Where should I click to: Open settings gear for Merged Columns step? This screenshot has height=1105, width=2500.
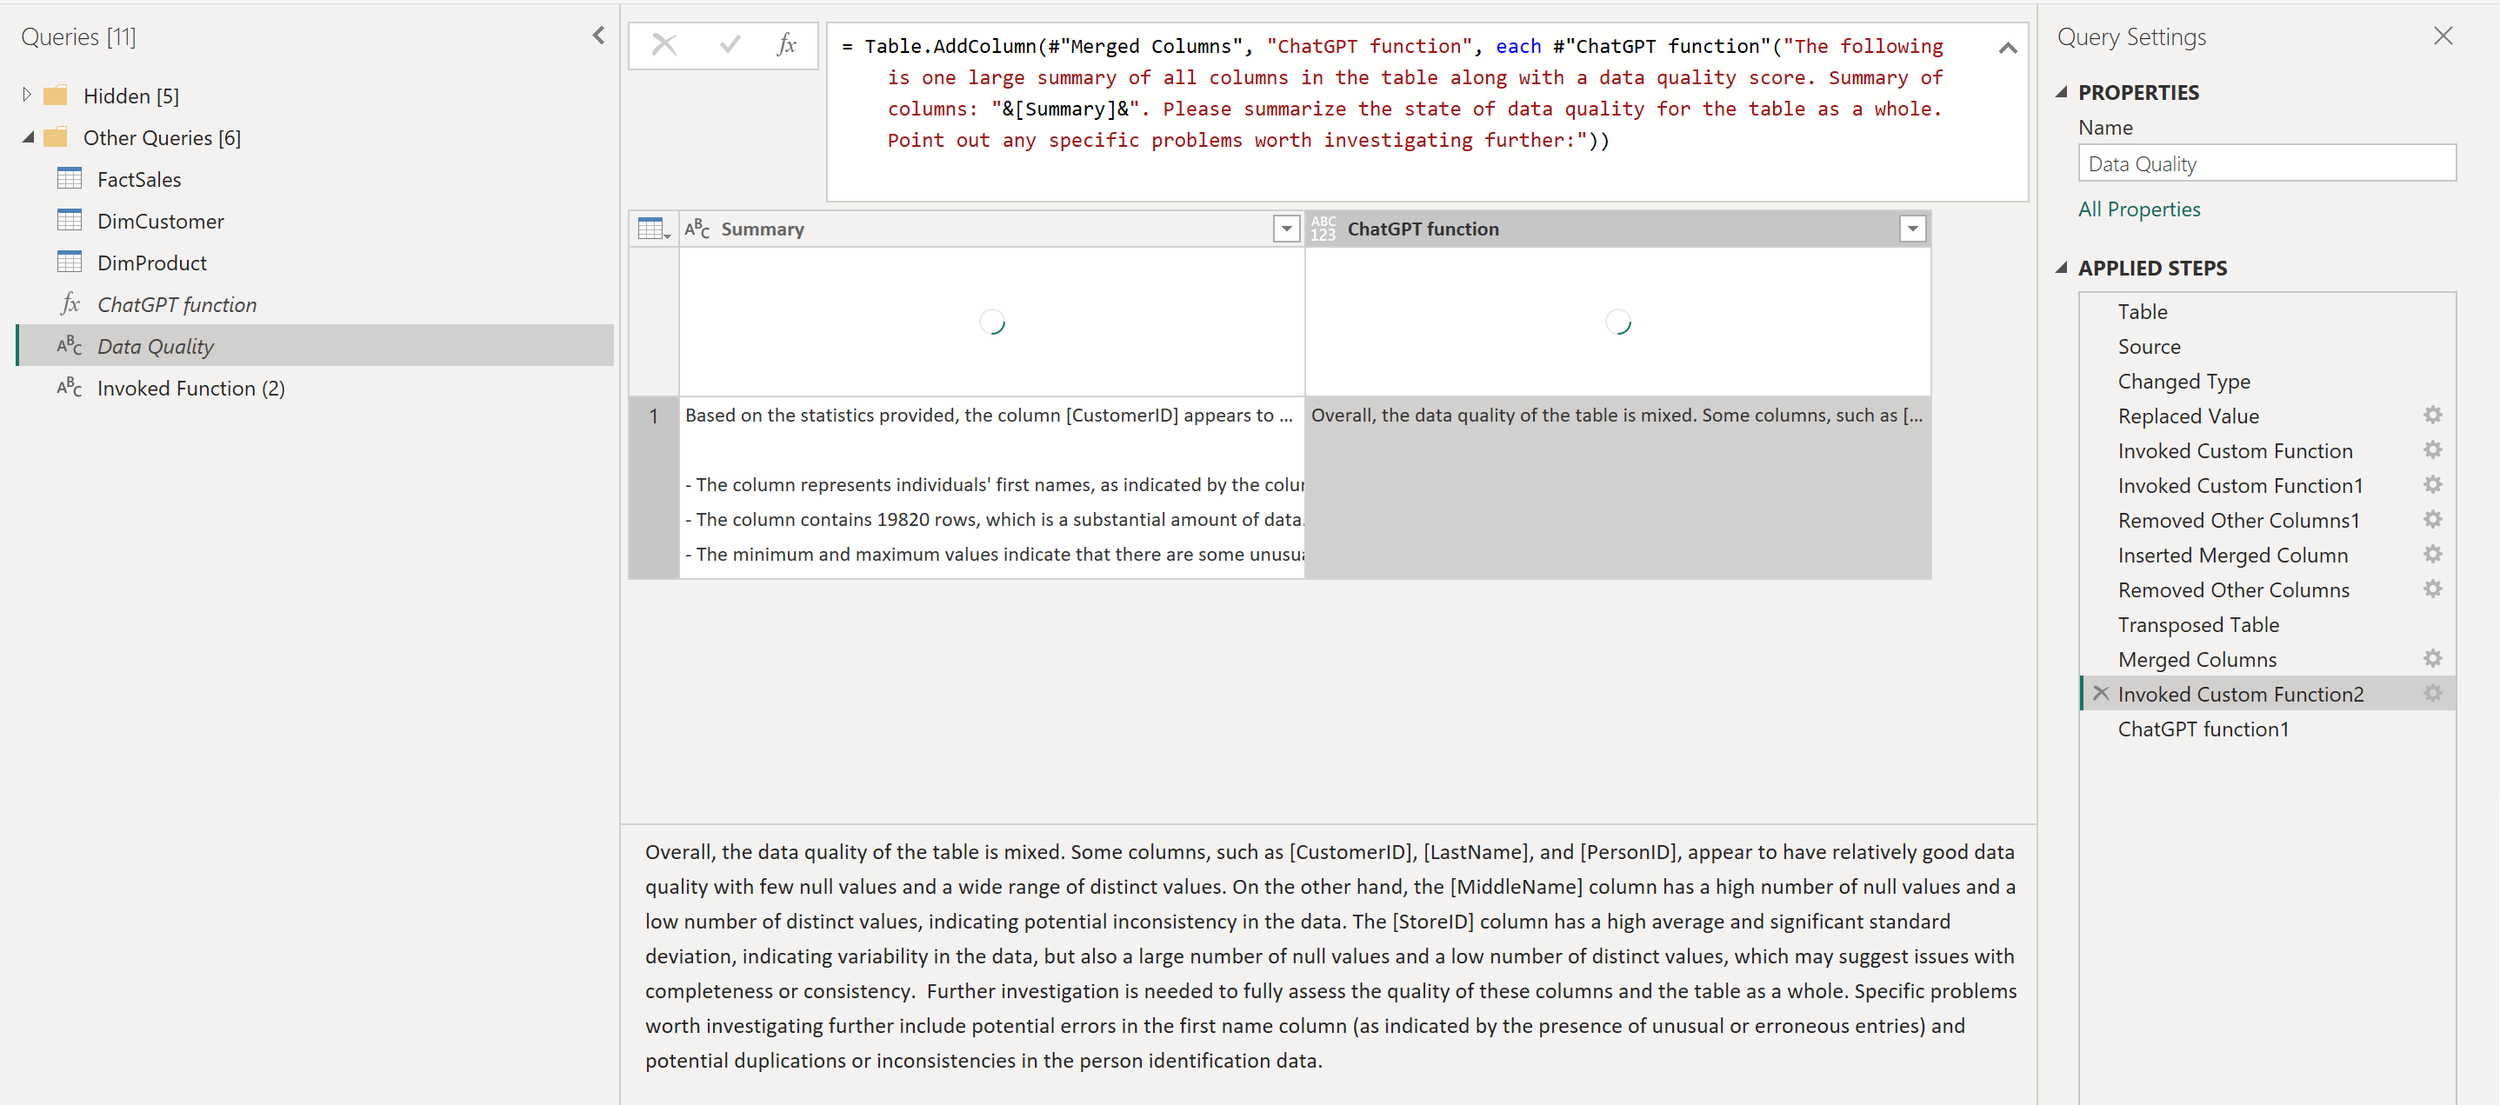tap(2433, 659)
